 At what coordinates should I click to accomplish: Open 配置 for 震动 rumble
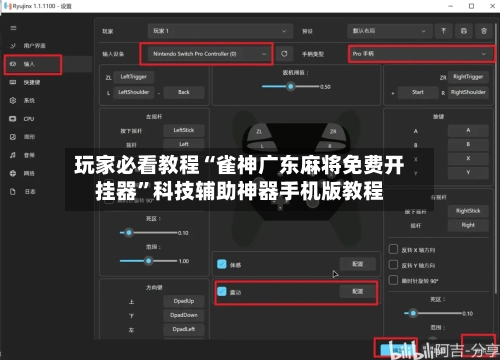[x=358, y=291]
